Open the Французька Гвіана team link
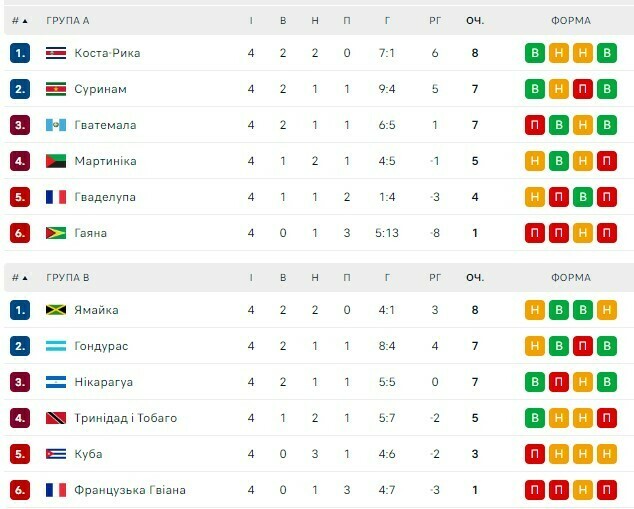The height and width of the screenshot is (509, 634). (129, 490)
